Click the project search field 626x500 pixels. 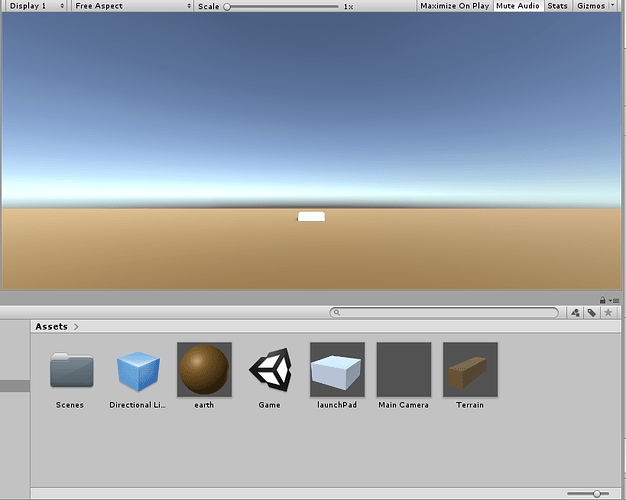click(x=444, y=312)
